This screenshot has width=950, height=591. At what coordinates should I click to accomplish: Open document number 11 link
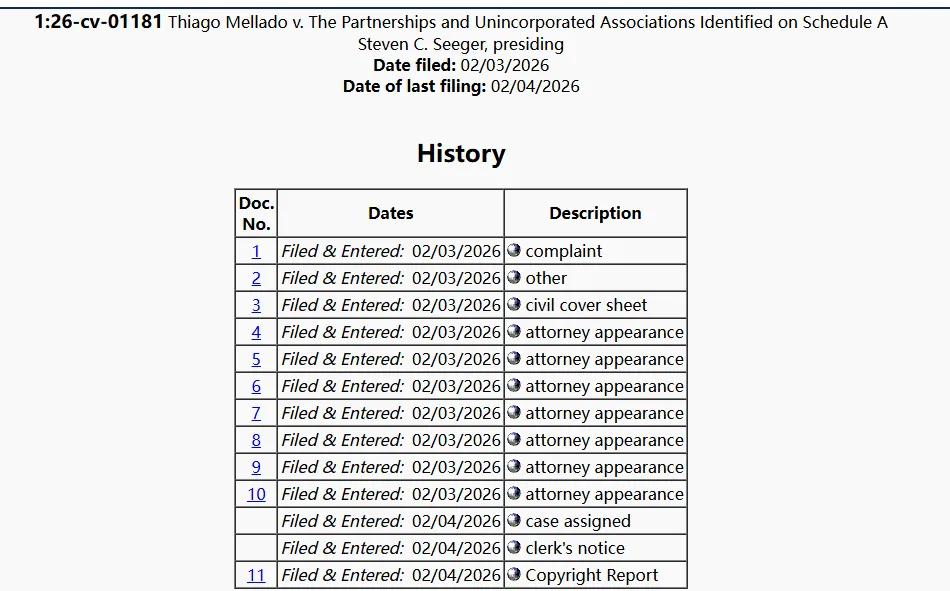[x=256, y=575]
